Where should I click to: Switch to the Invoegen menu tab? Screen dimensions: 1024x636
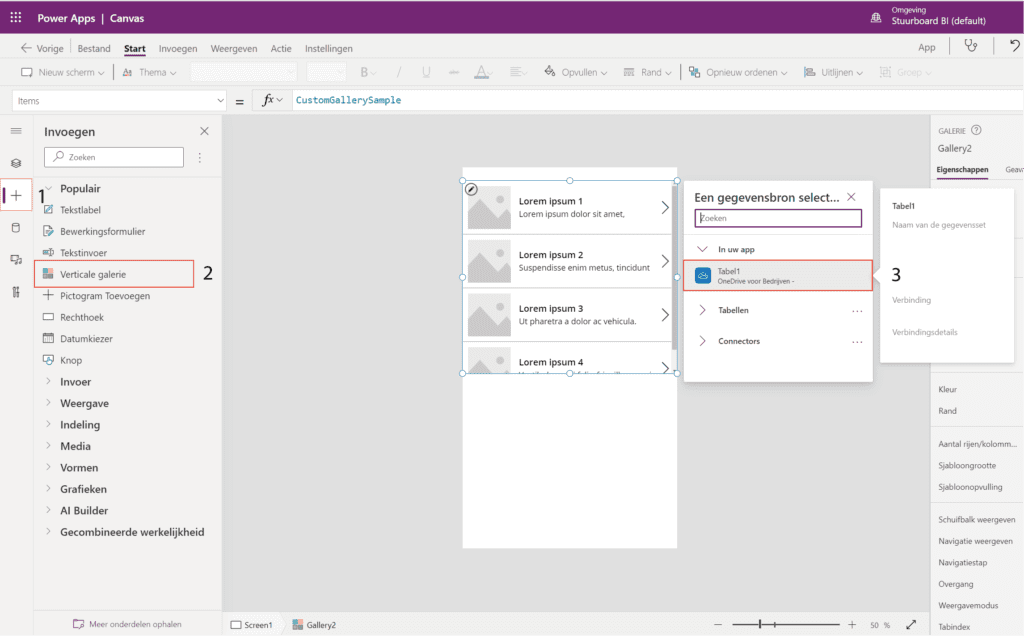178,48
